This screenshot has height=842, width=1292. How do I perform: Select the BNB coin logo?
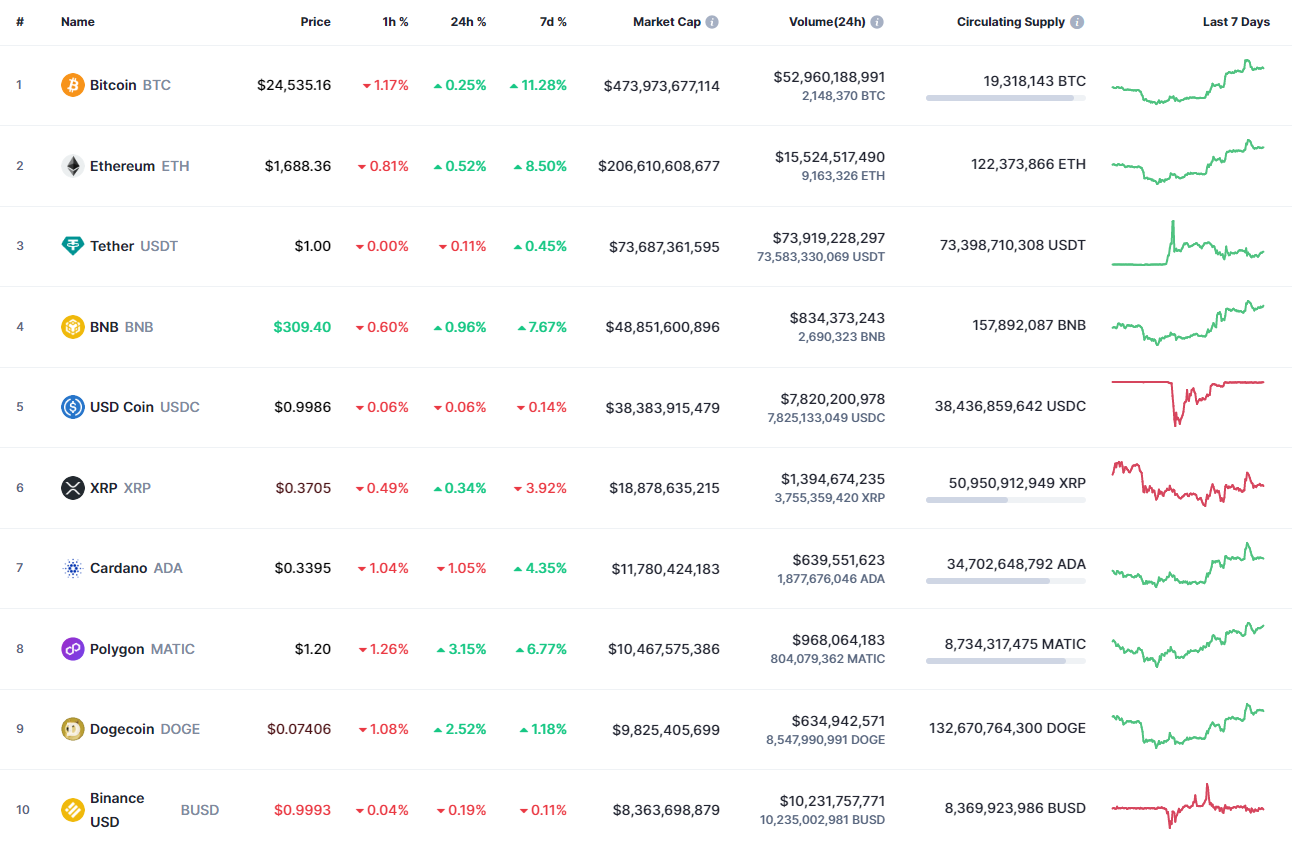[x=72, y=326]
